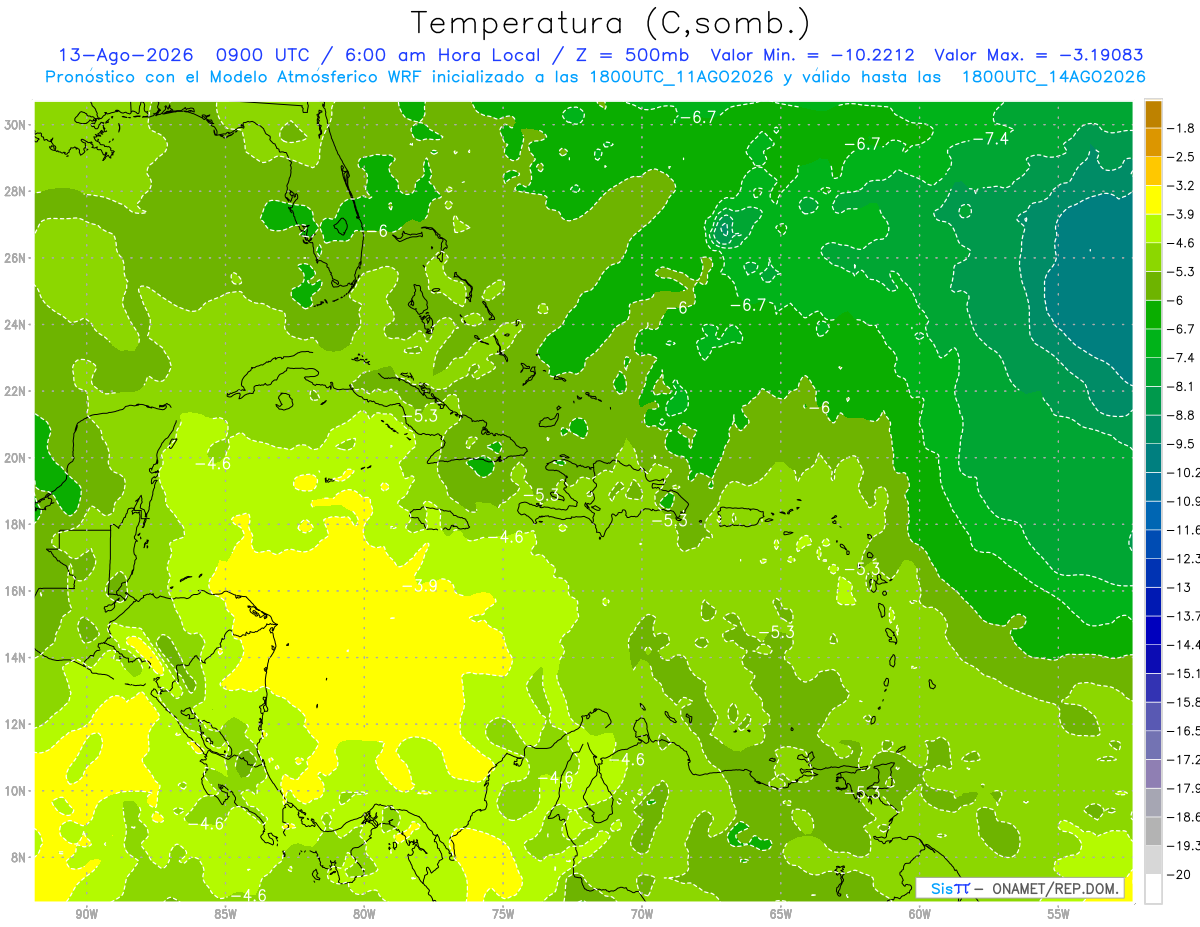Click the -13 value on the color legend

[x=1179, y=587]
